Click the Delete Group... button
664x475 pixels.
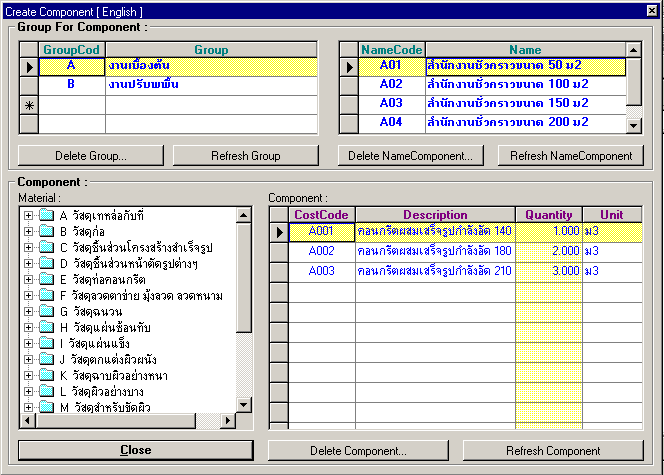[x=91, y=156]
